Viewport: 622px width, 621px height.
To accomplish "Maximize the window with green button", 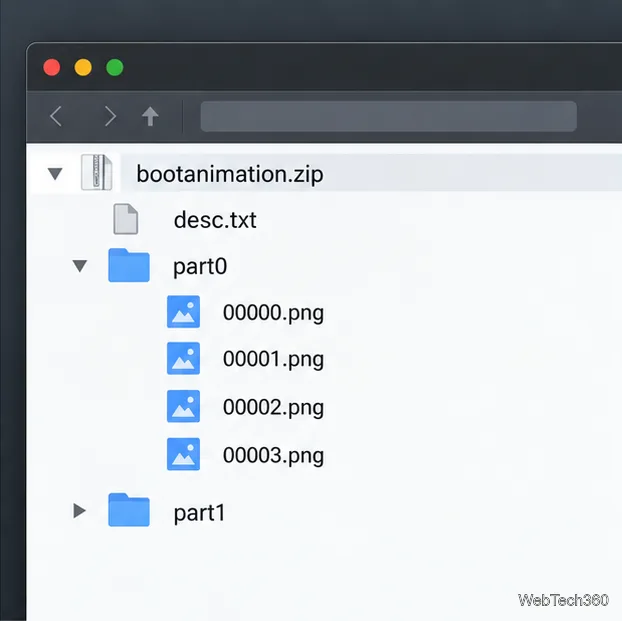I will click(115, 67).
